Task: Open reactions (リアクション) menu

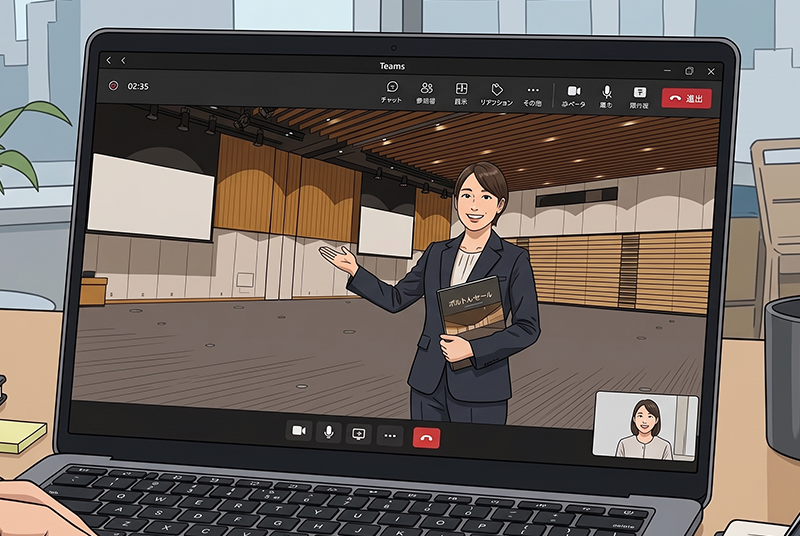Action: click(496, 95)
